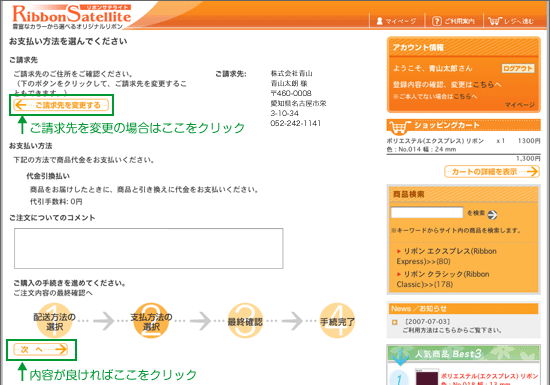
Task: Click the [2007-07-03] news date
Action: [x=427, y=322]
